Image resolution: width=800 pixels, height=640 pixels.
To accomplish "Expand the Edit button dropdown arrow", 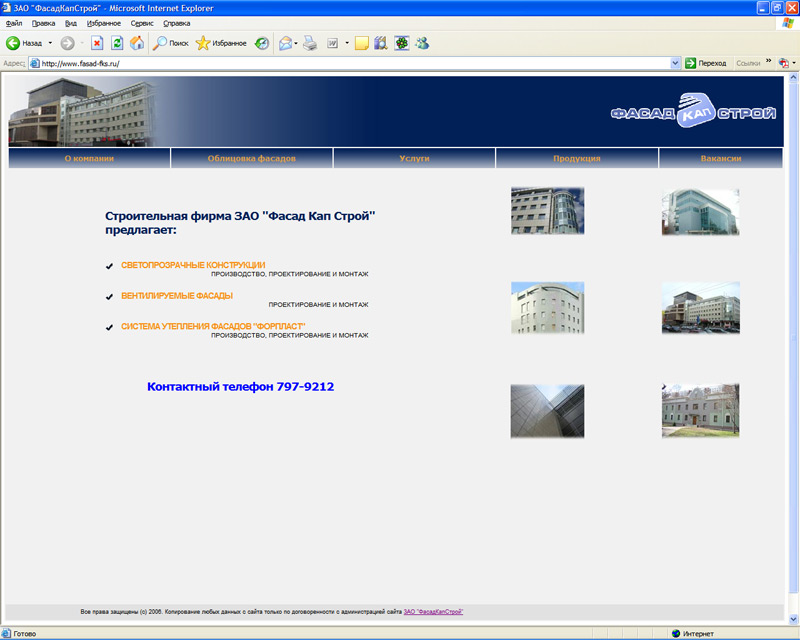I will click(x=347, y=43).
